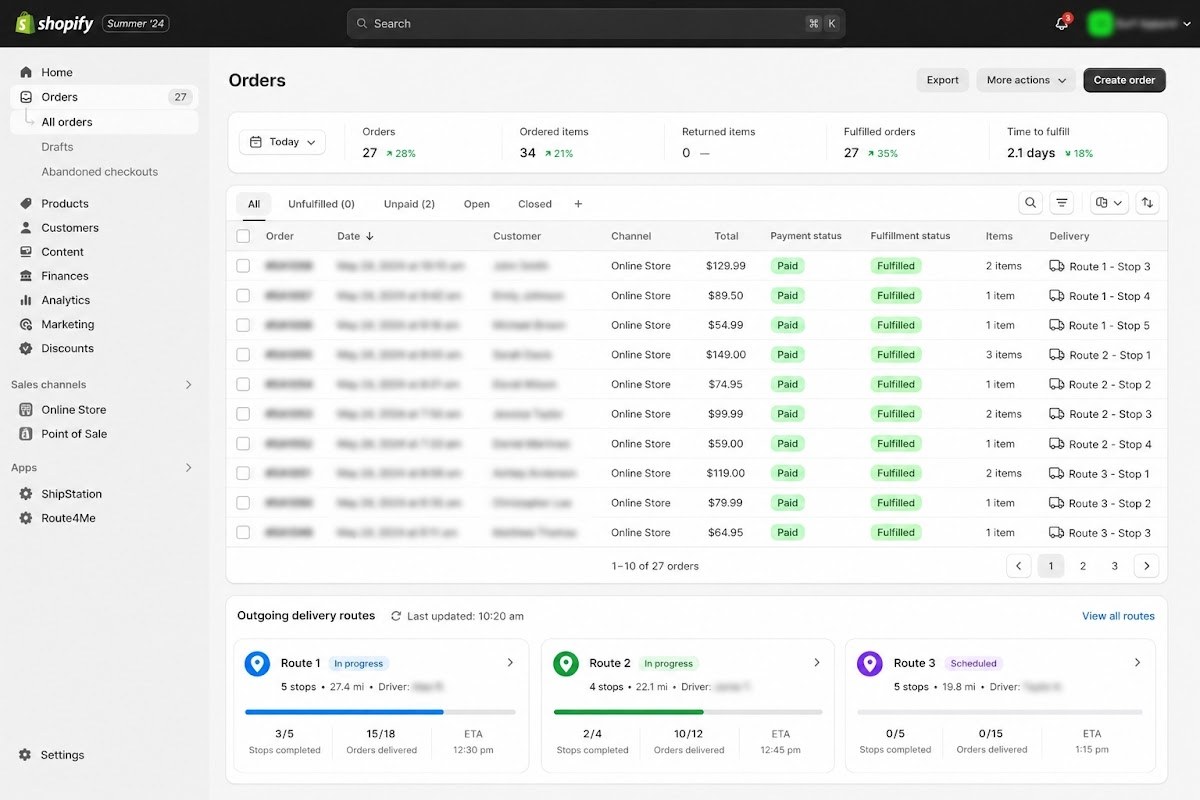This screenshot has height=800, width=1200.
Task: Click the next page arrow button
Action: point(1146,566)
